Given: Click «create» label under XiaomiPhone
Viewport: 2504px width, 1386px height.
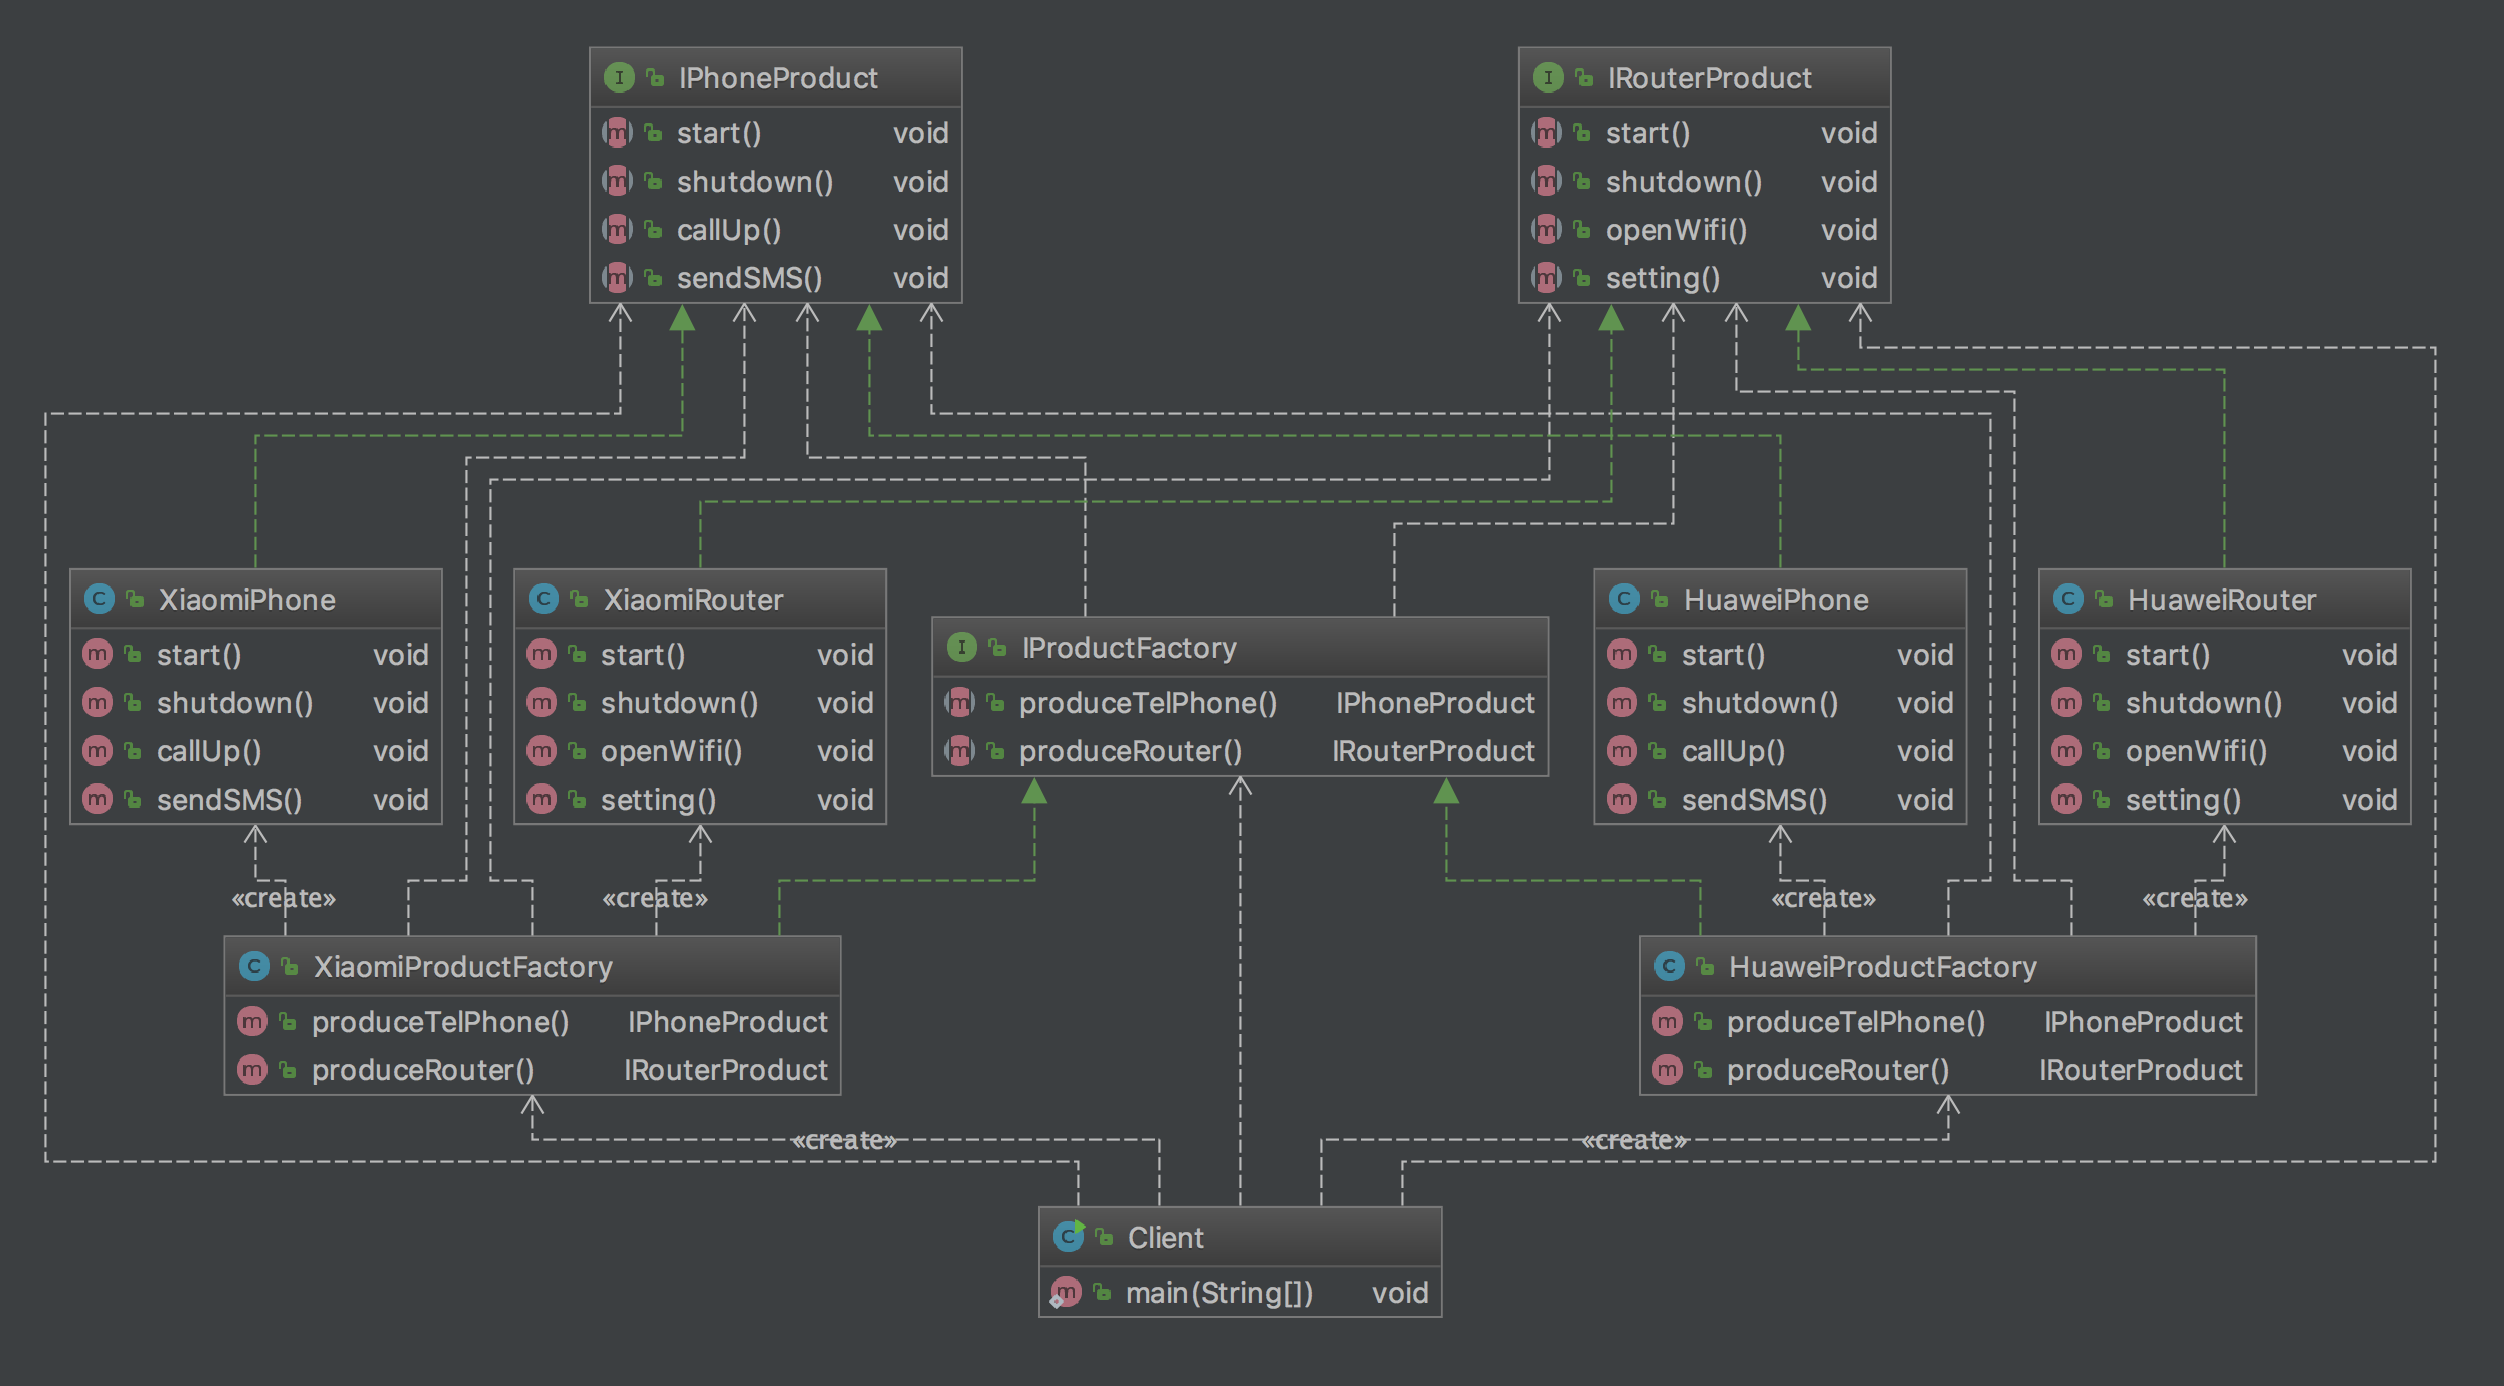Looking at the screenshot, I should coord(284,898).
